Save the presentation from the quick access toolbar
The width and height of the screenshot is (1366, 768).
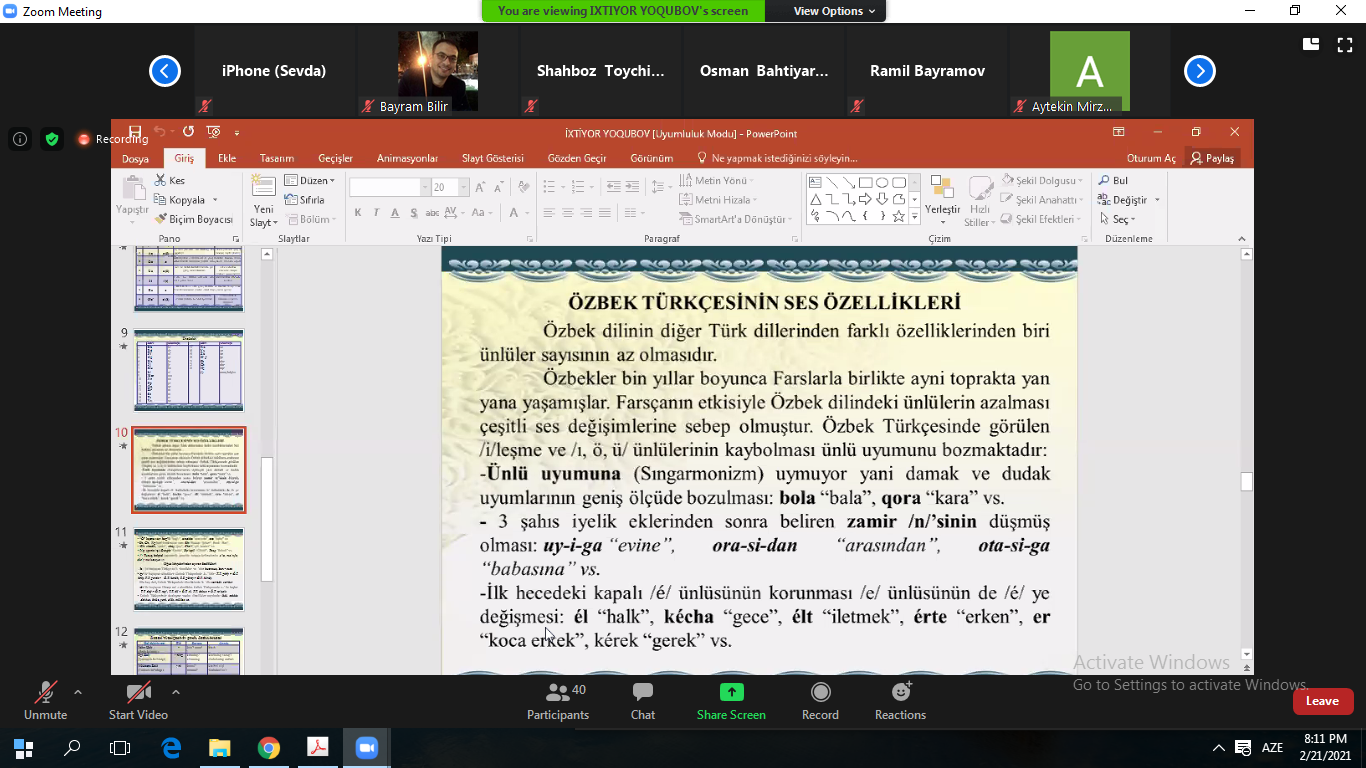coord(135,132)
